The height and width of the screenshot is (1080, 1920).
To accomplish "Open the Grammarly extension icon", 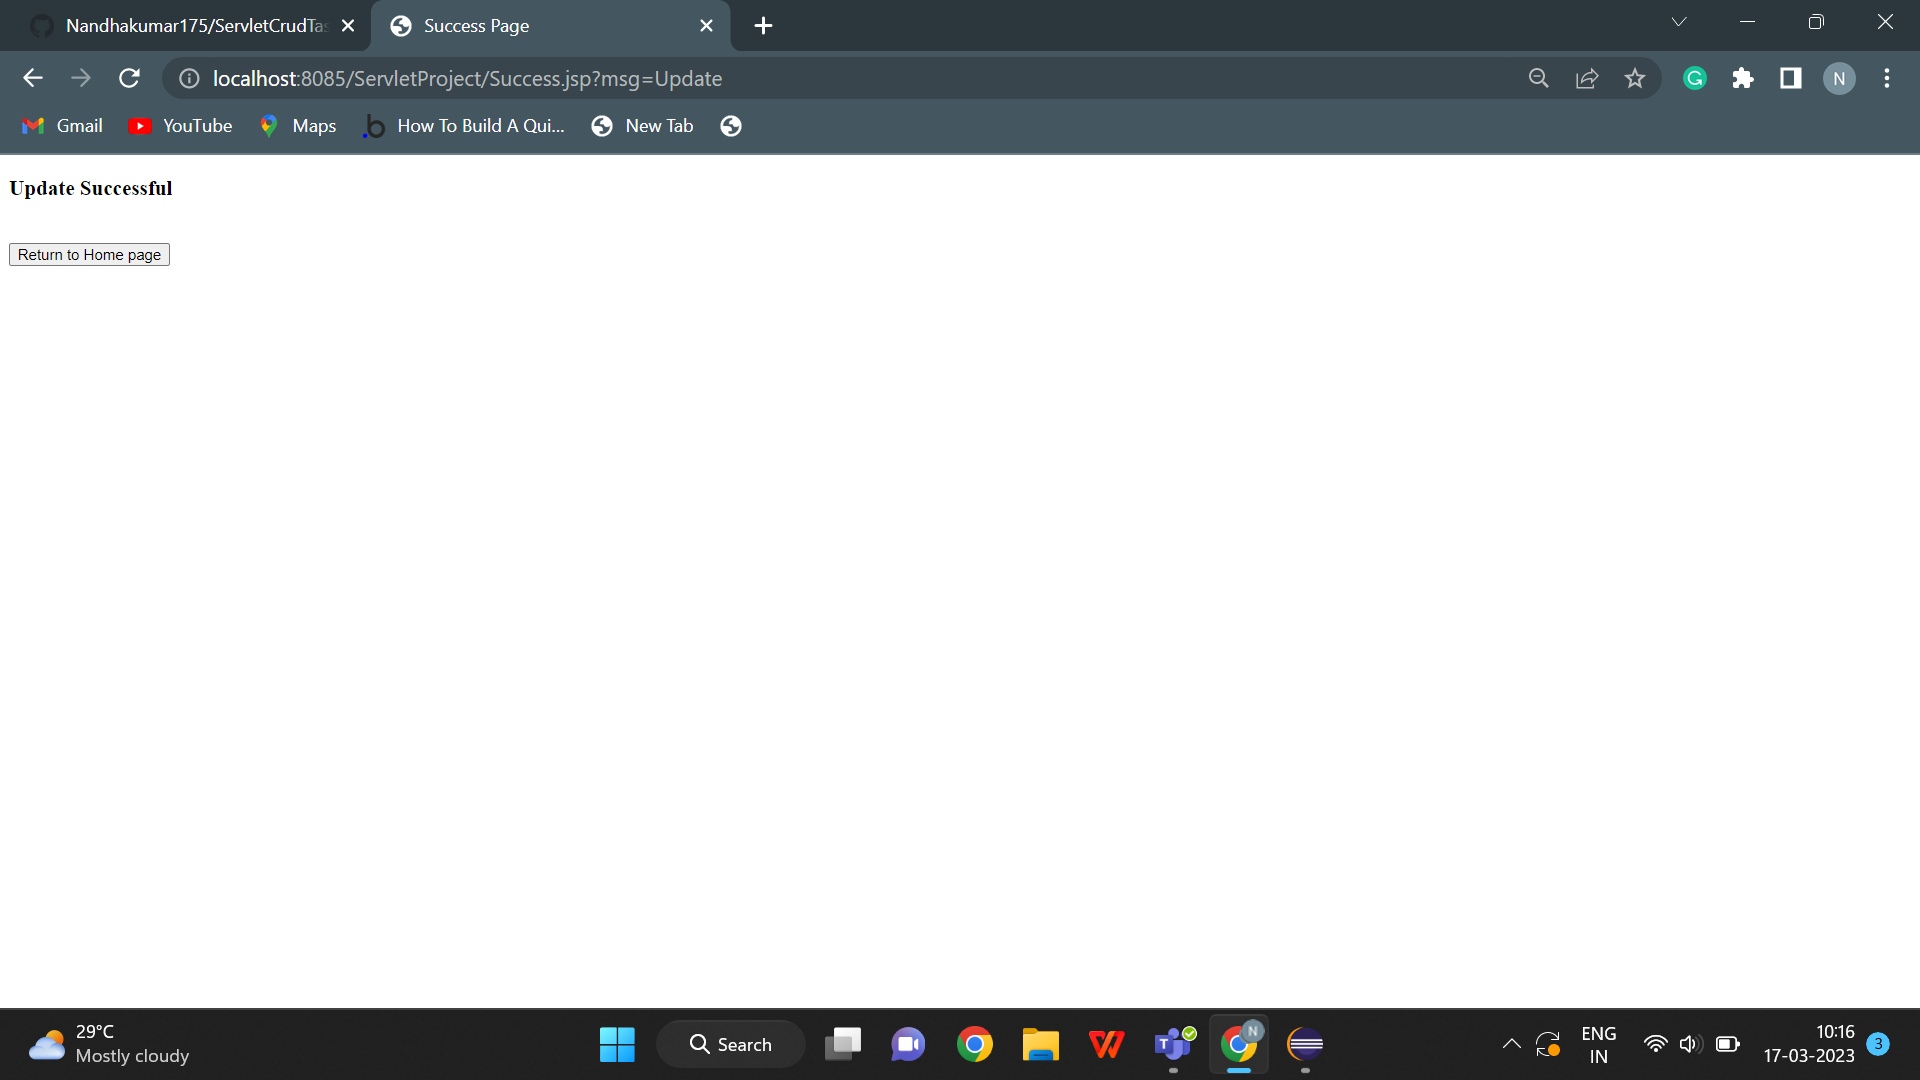I will (1694, 78).
